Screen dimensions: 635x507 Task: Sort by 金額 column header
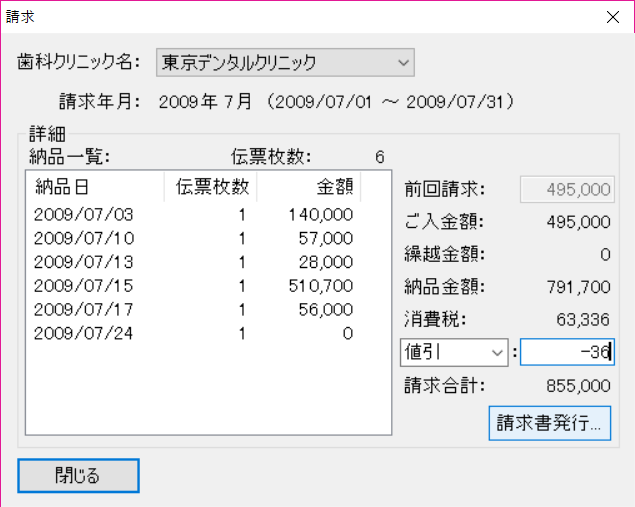[310, 187]
